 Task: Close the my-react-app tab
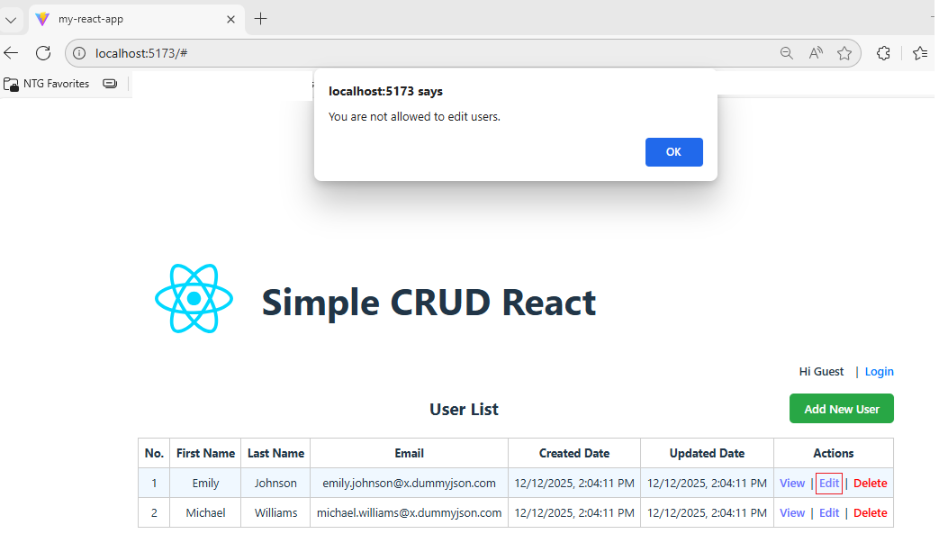(230, 19)
